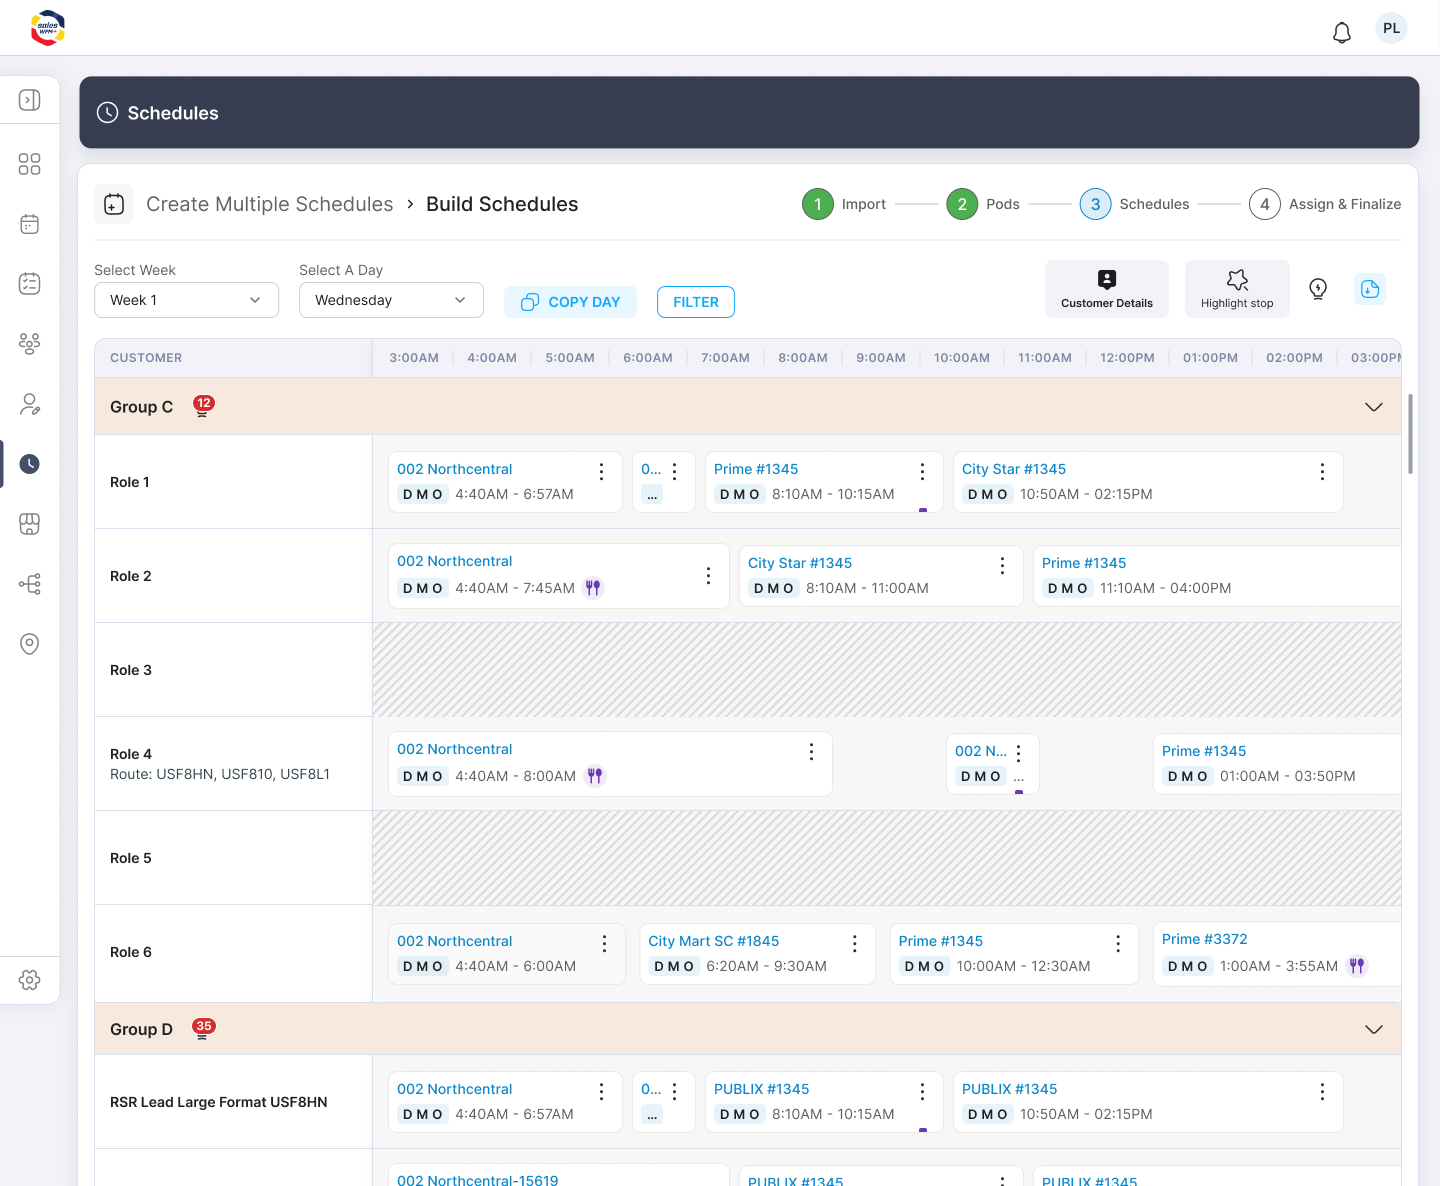
Task: Open menu on Role 6 Prime #1345 card
Action: pyautogui.click(x=1118, y=943)
